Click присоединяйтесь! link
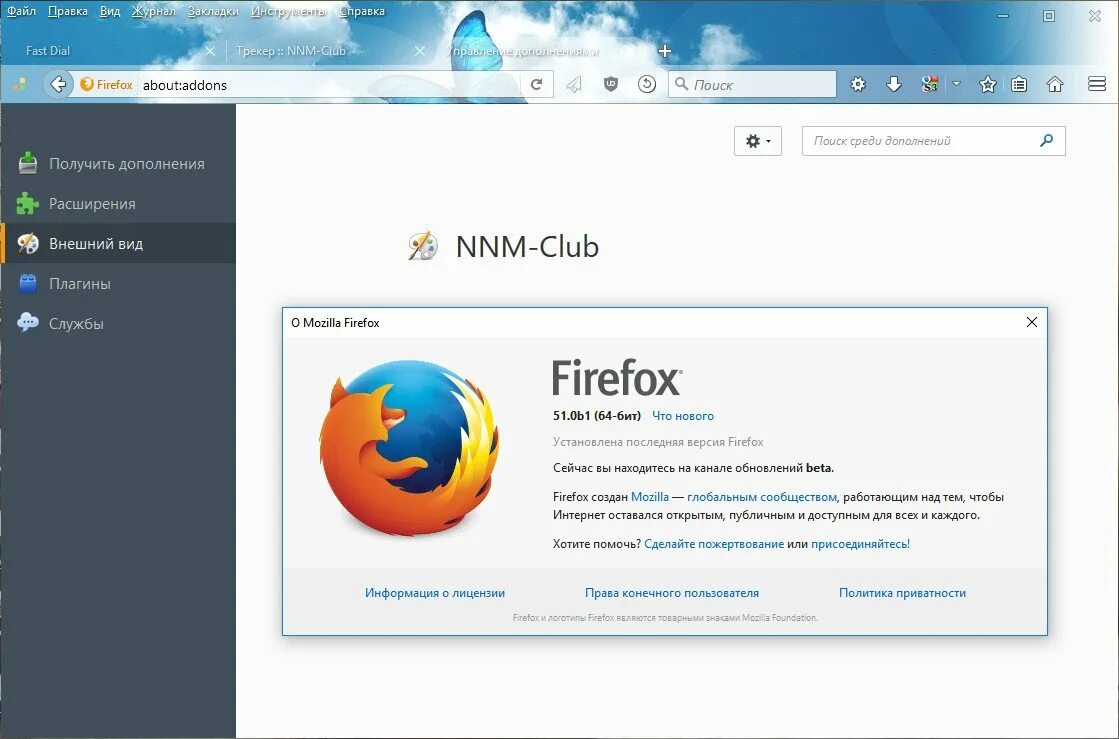The width and height of the screenshot is (1119, 739). pos(860,544)
